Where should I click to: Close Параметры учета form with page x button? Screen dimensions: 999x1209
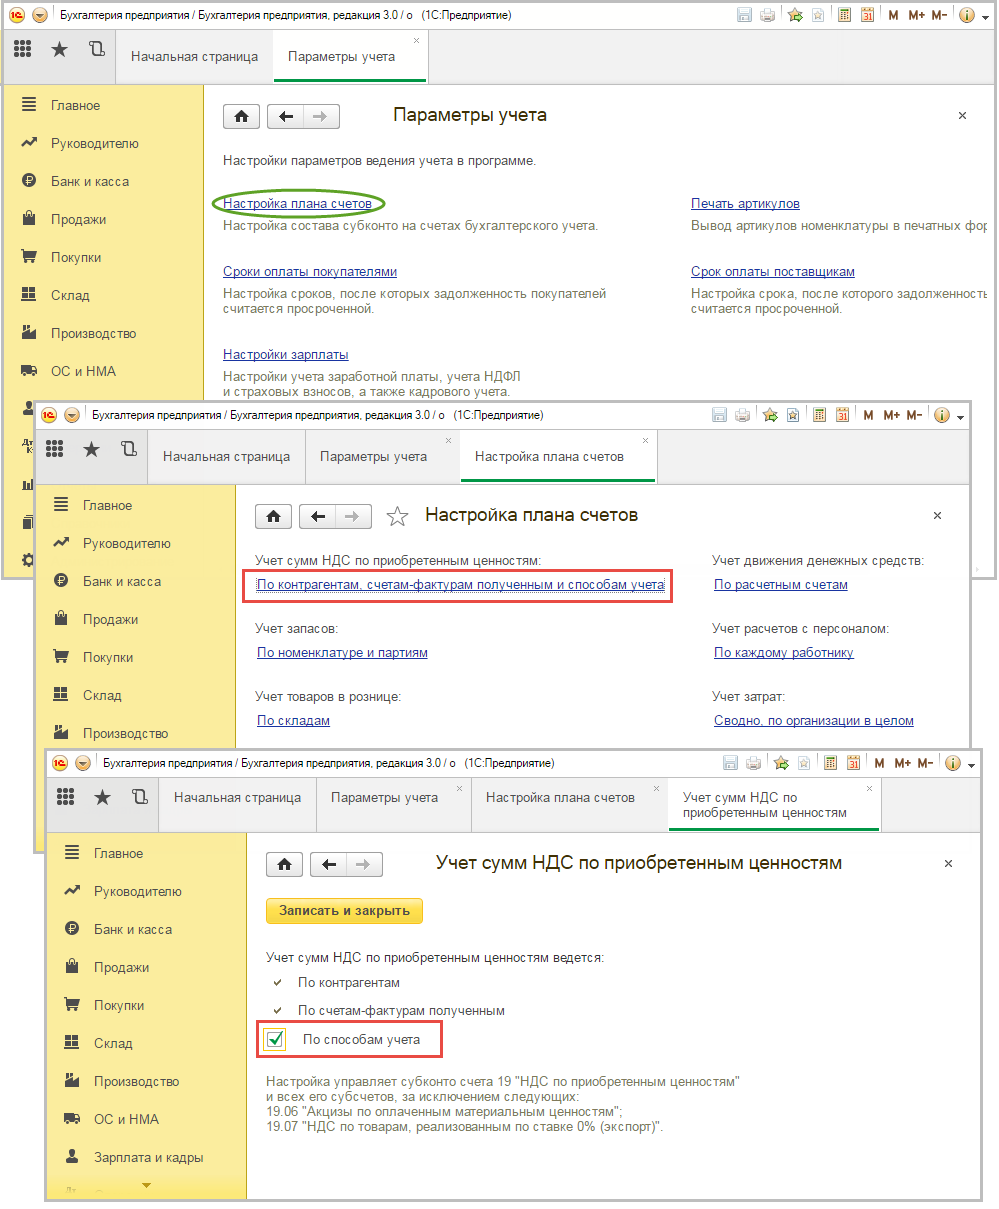pos(962,116)
